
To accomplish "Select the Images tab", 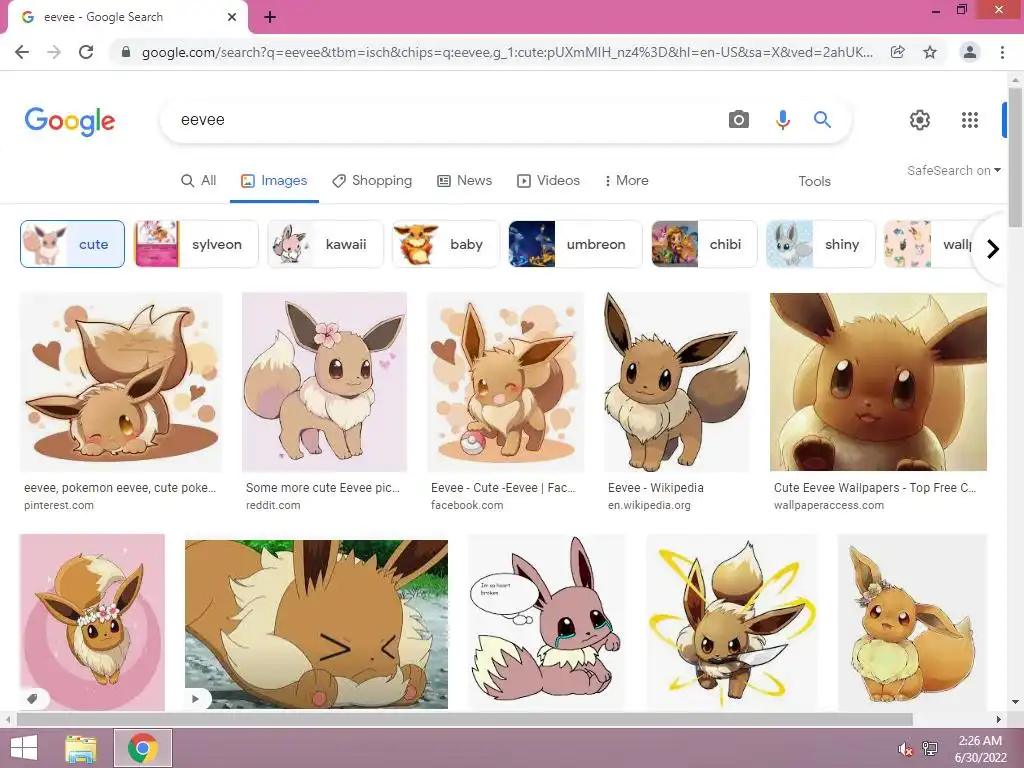I will pyautogui.click(x=274, y=180).
